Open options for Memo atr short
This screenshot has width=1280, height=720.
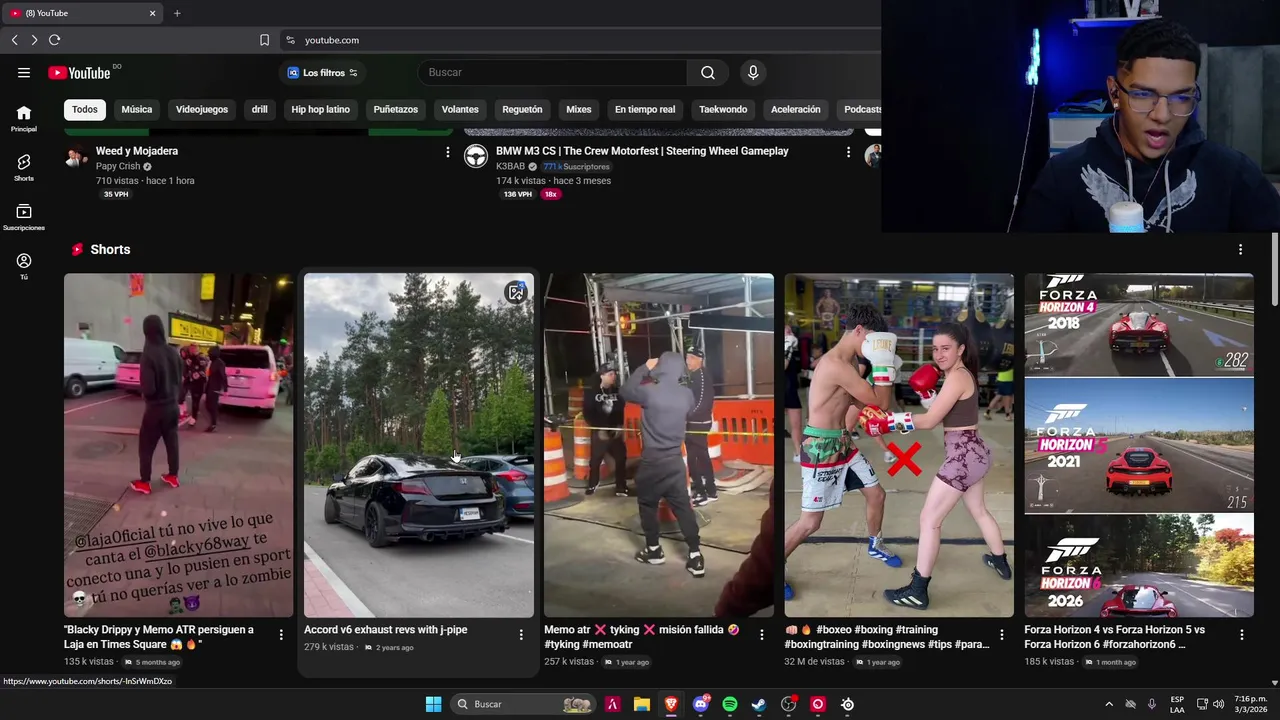tap(761, 634)
